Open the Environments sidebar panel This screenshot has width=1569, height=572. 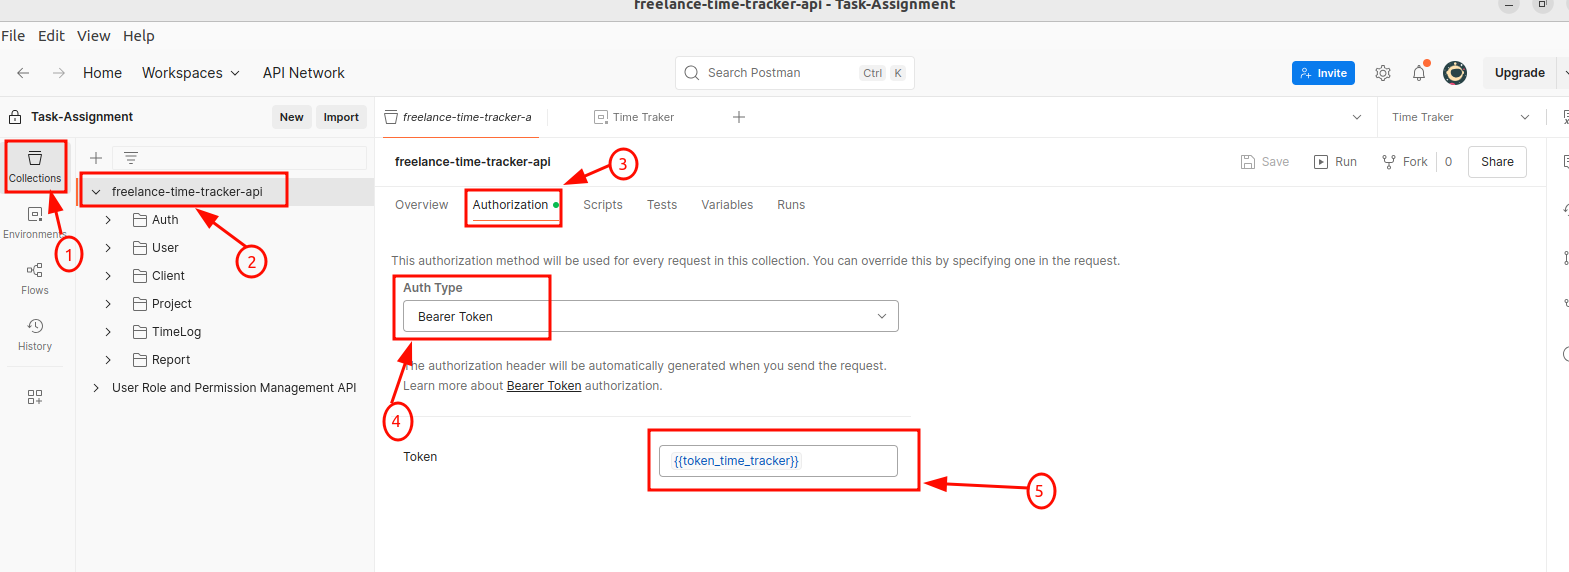[x=35, y=223]
